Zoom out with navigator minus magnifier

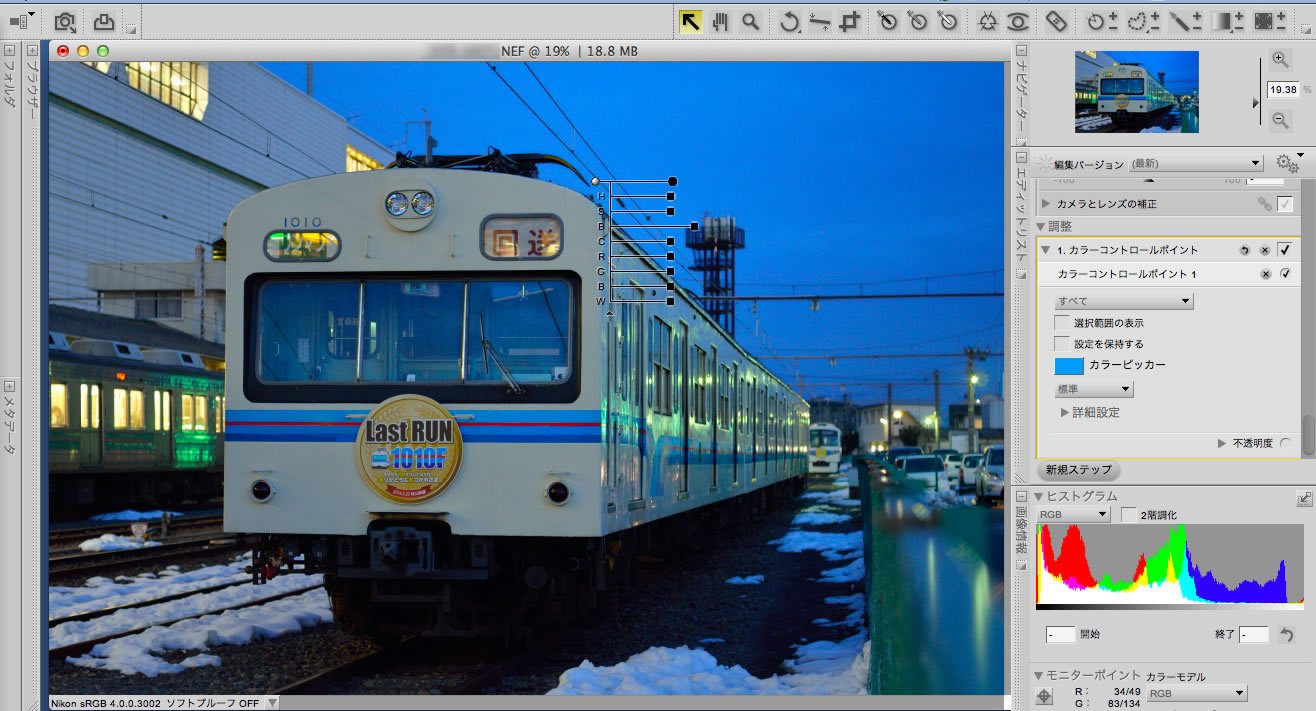[x=1280, y=120]
